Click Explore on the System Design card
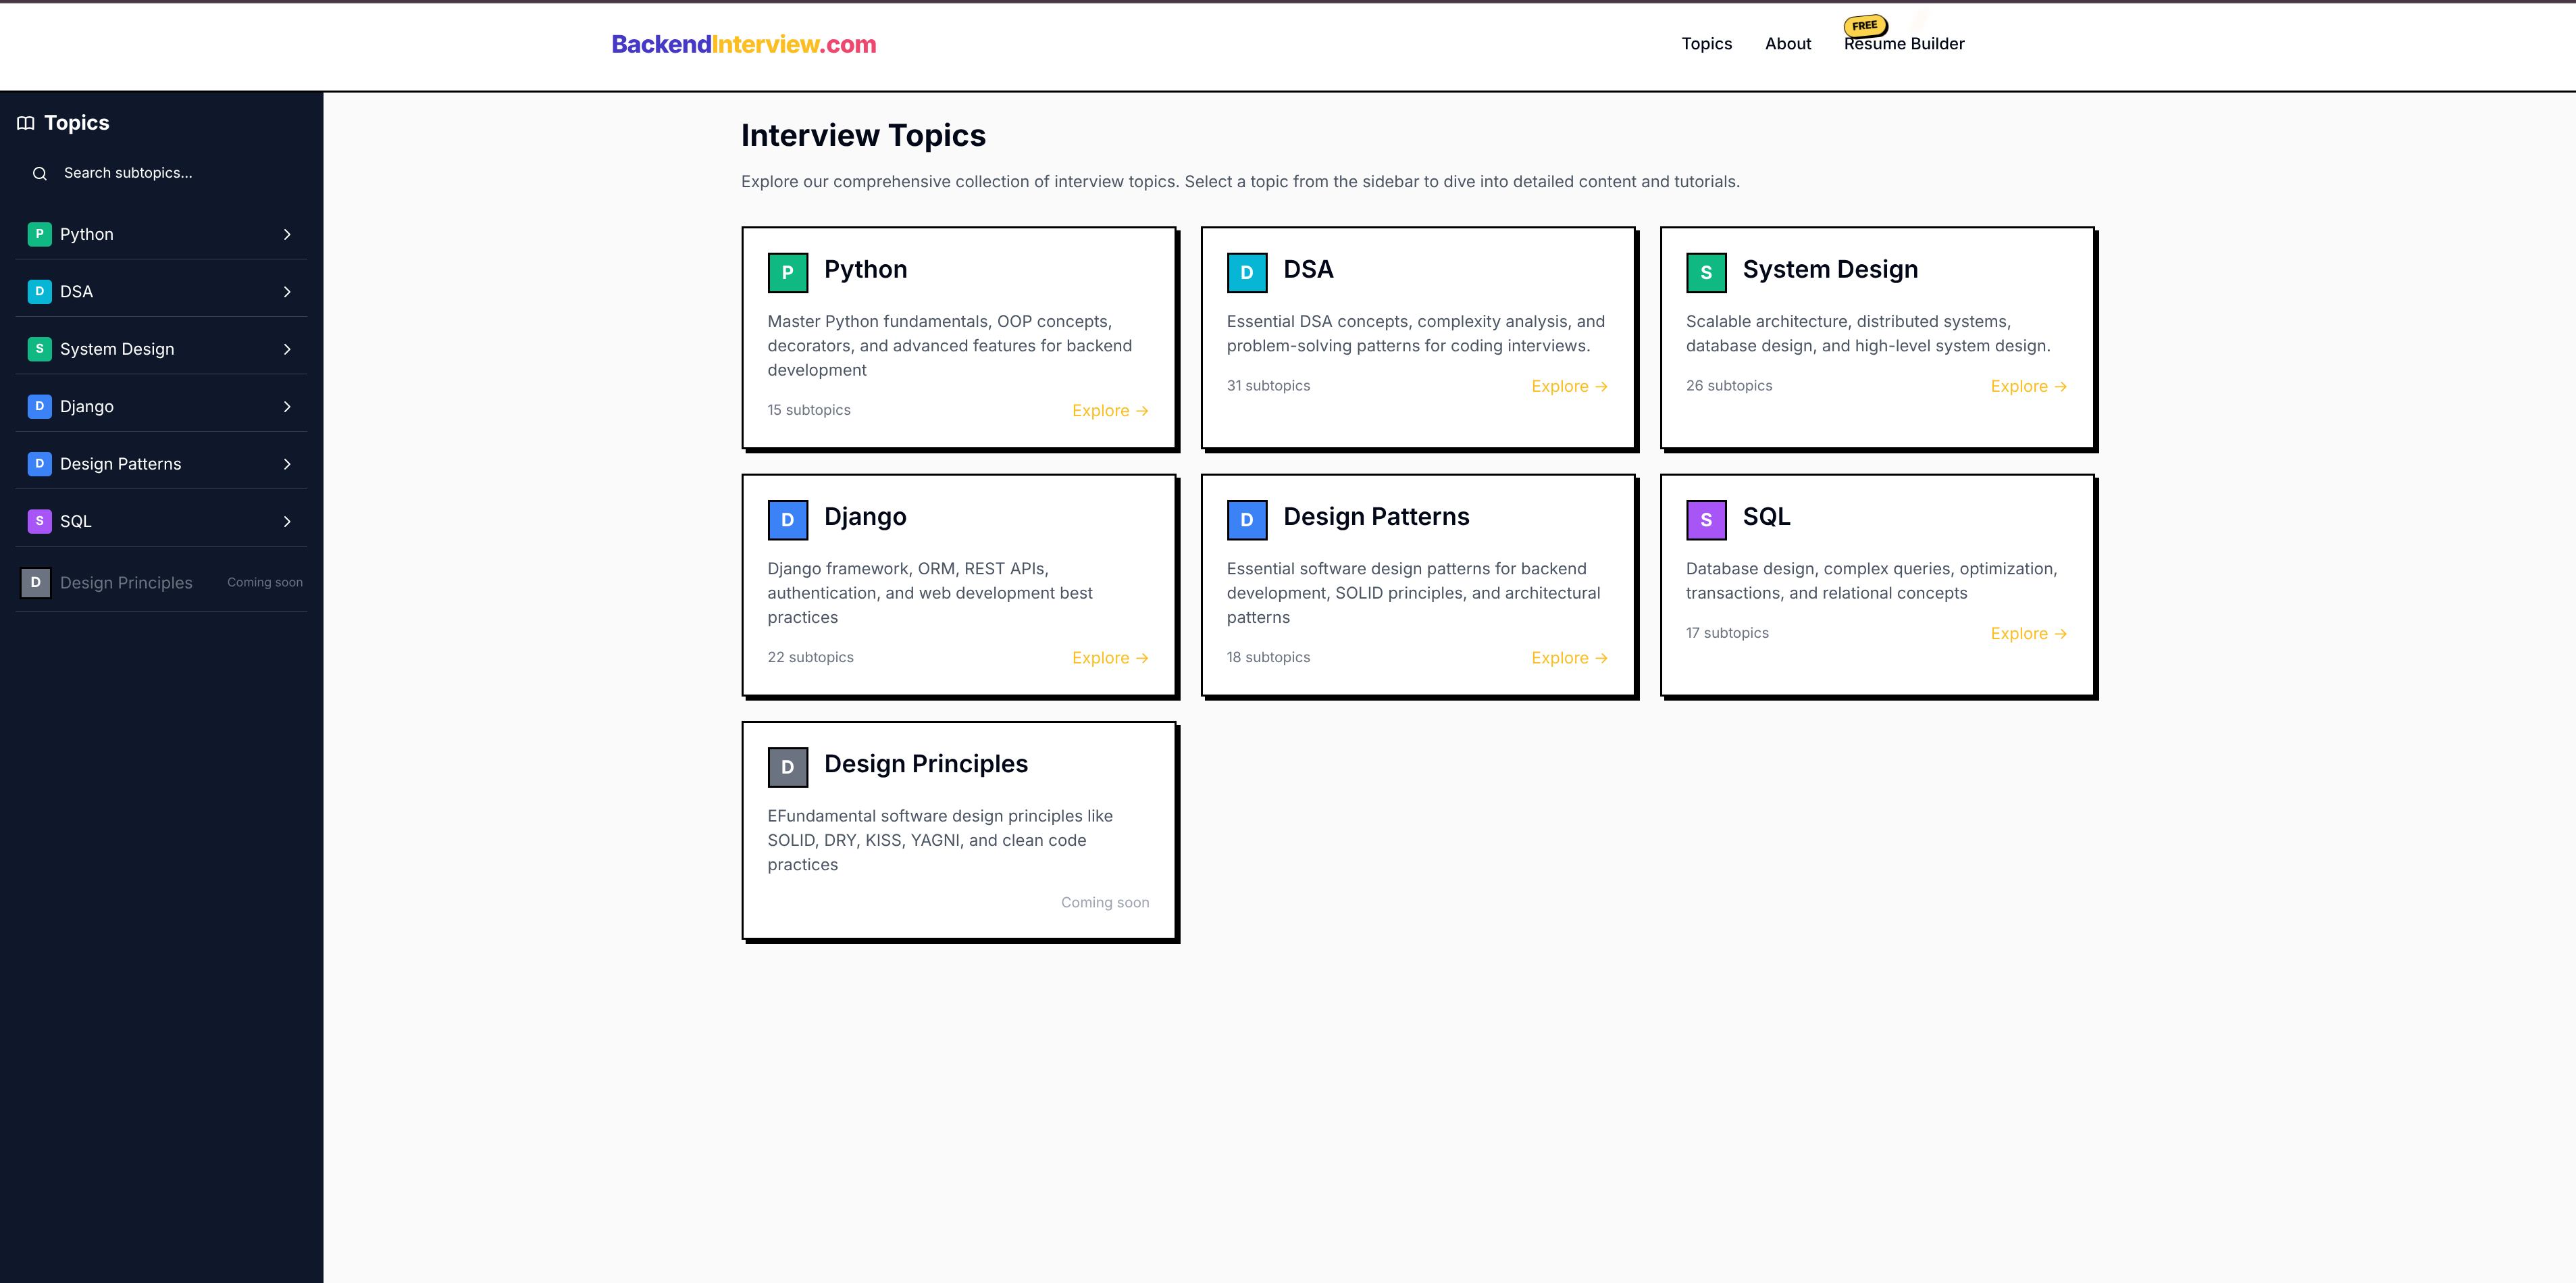Screen dimensions: 2576x1283 click(x=2028, y=387)
